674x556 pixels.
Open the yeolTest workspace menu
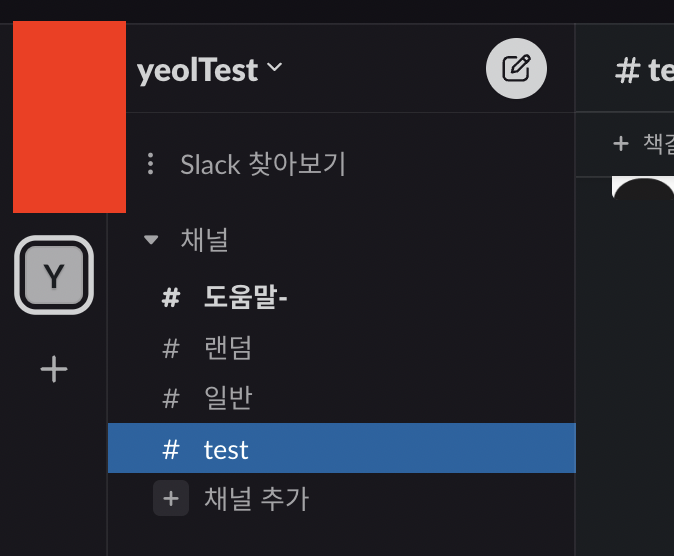click(x=209, y=70)
